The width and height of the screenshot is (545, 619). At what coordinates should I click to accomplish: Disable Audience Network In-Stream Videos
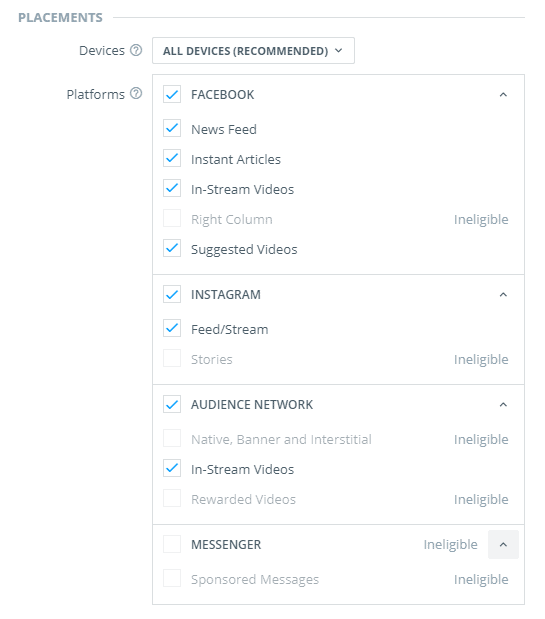point(172,468)
